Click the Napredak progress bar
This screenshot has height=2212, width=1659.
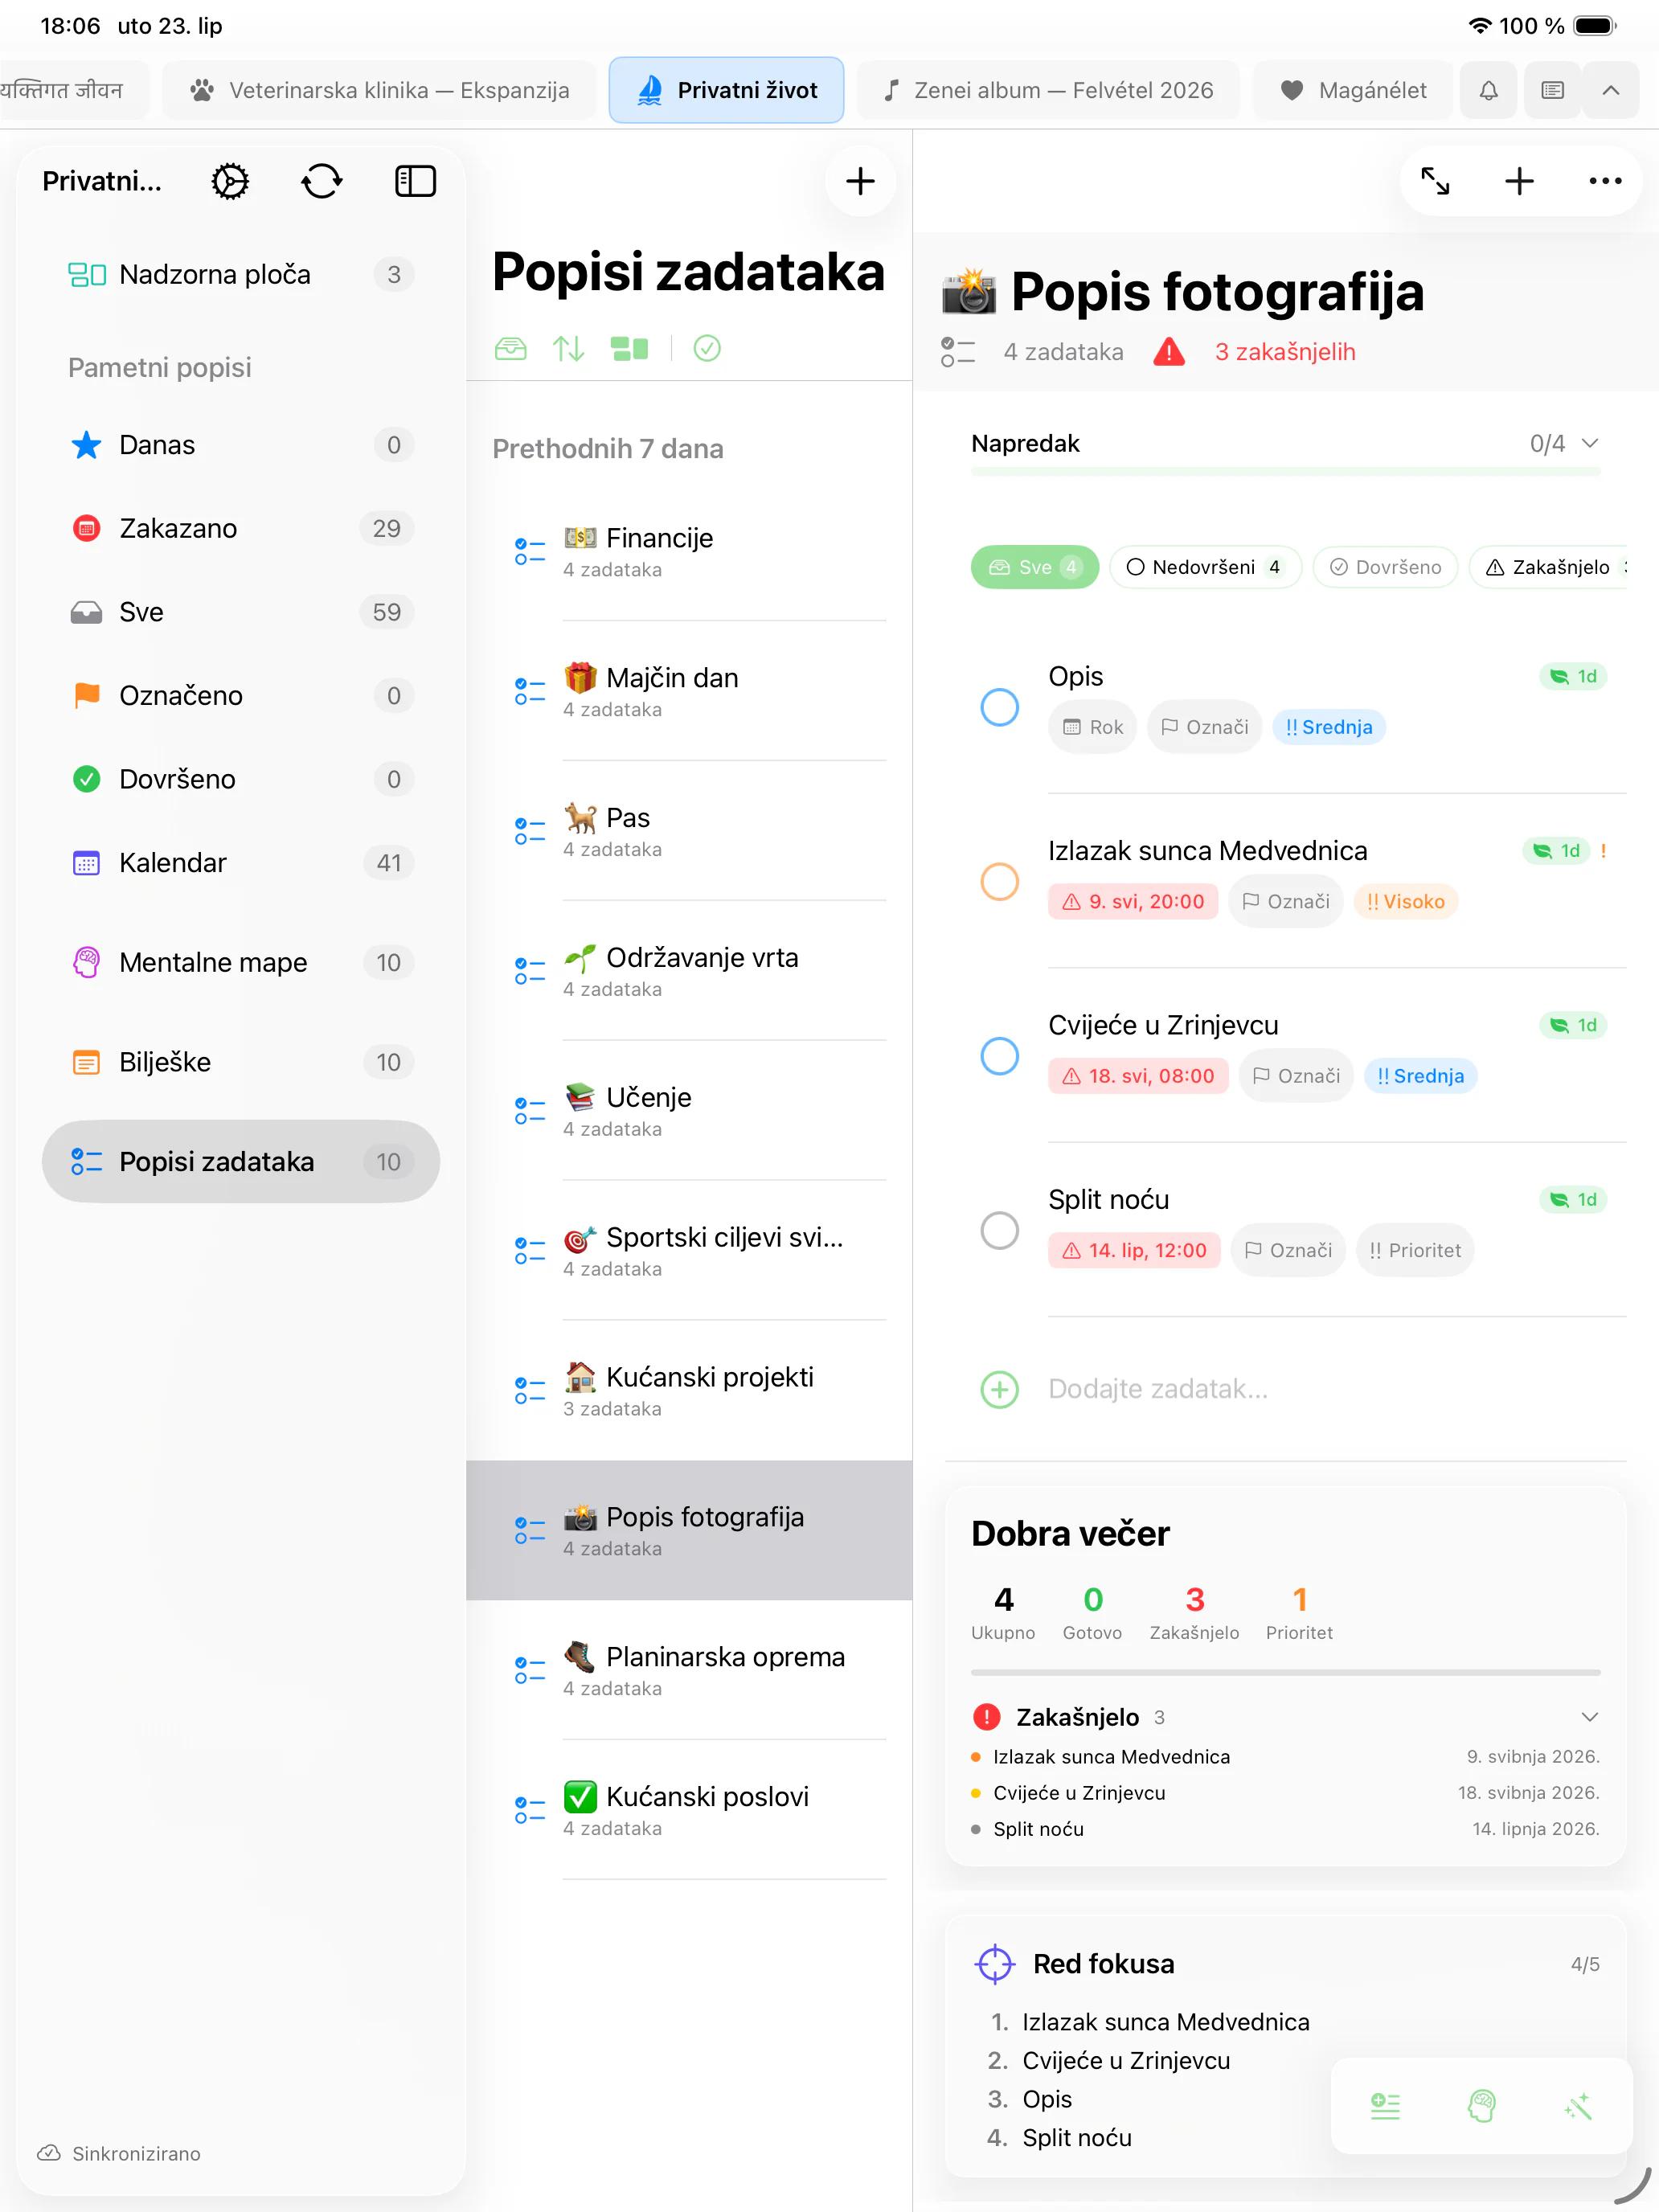click(1285, 471)
